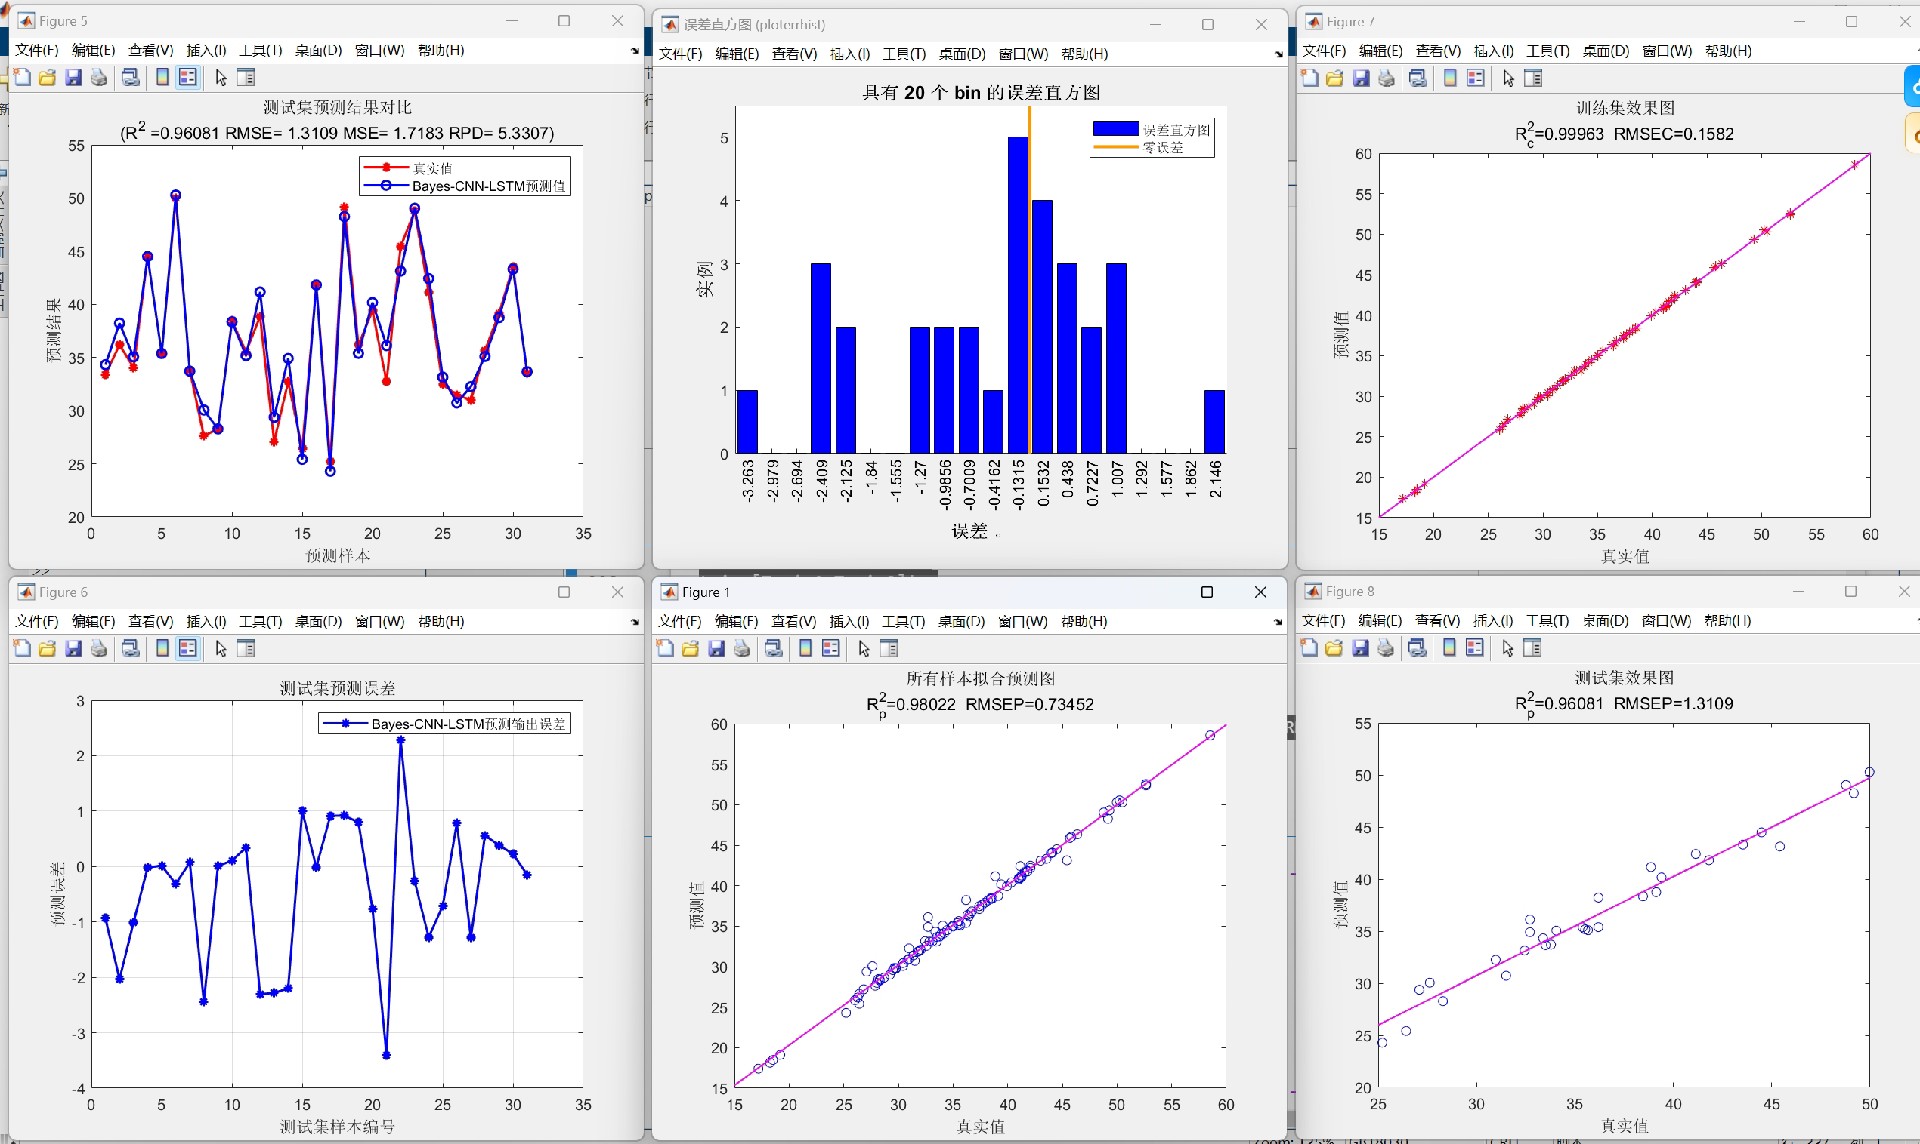Viewport: 1920px width, 1144px height.
Task: Click New Figure icon in Figure 5 toolbar
Action: (x=22, y=77)
